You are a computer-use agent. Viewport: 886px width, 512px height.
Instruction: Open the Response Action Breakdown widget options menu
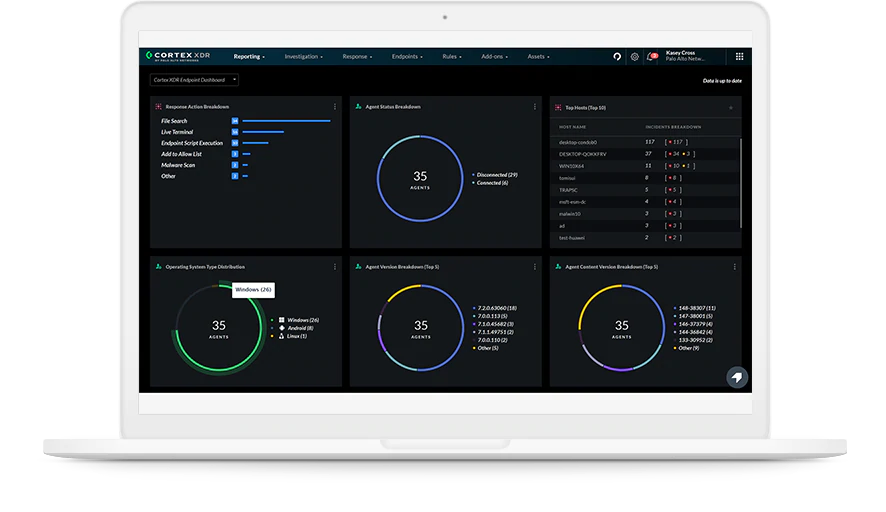tap(335, 107)
